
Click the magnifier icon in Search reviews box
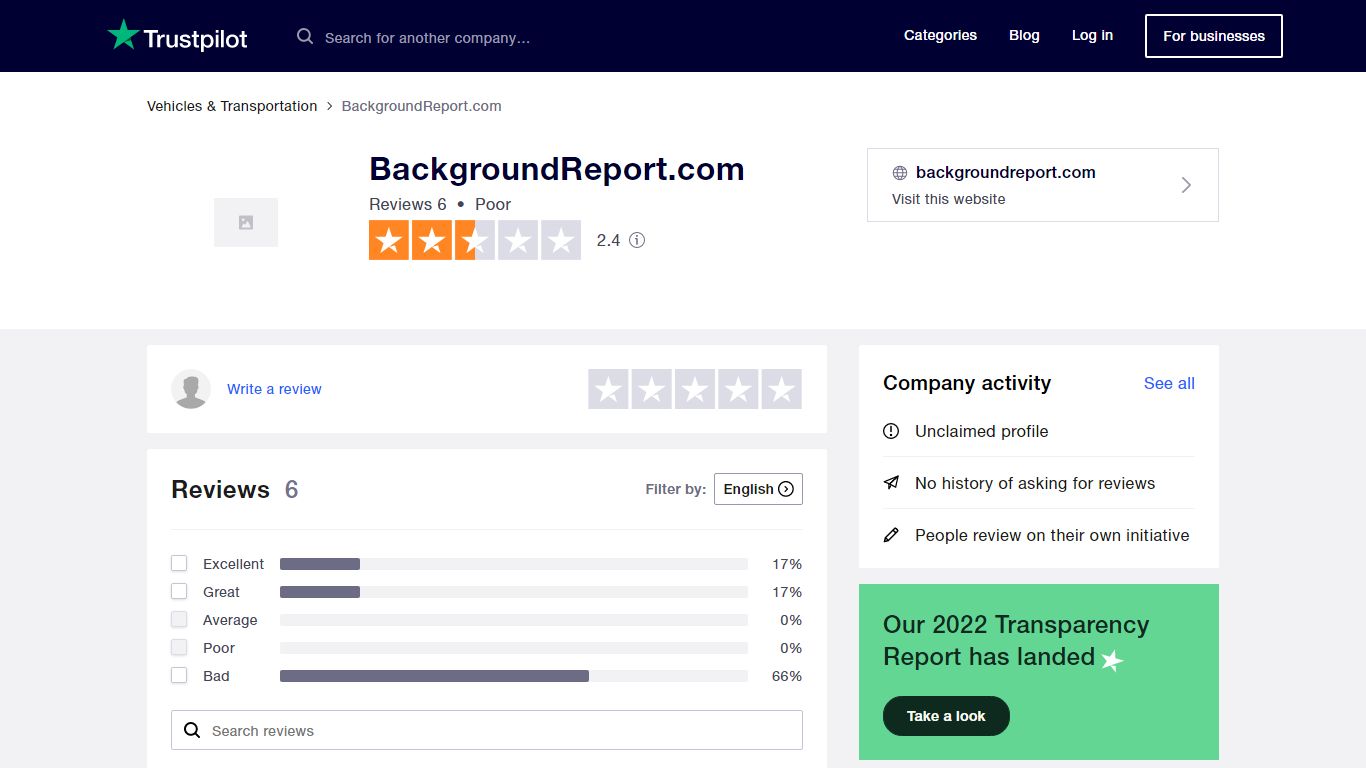point(192,730)
